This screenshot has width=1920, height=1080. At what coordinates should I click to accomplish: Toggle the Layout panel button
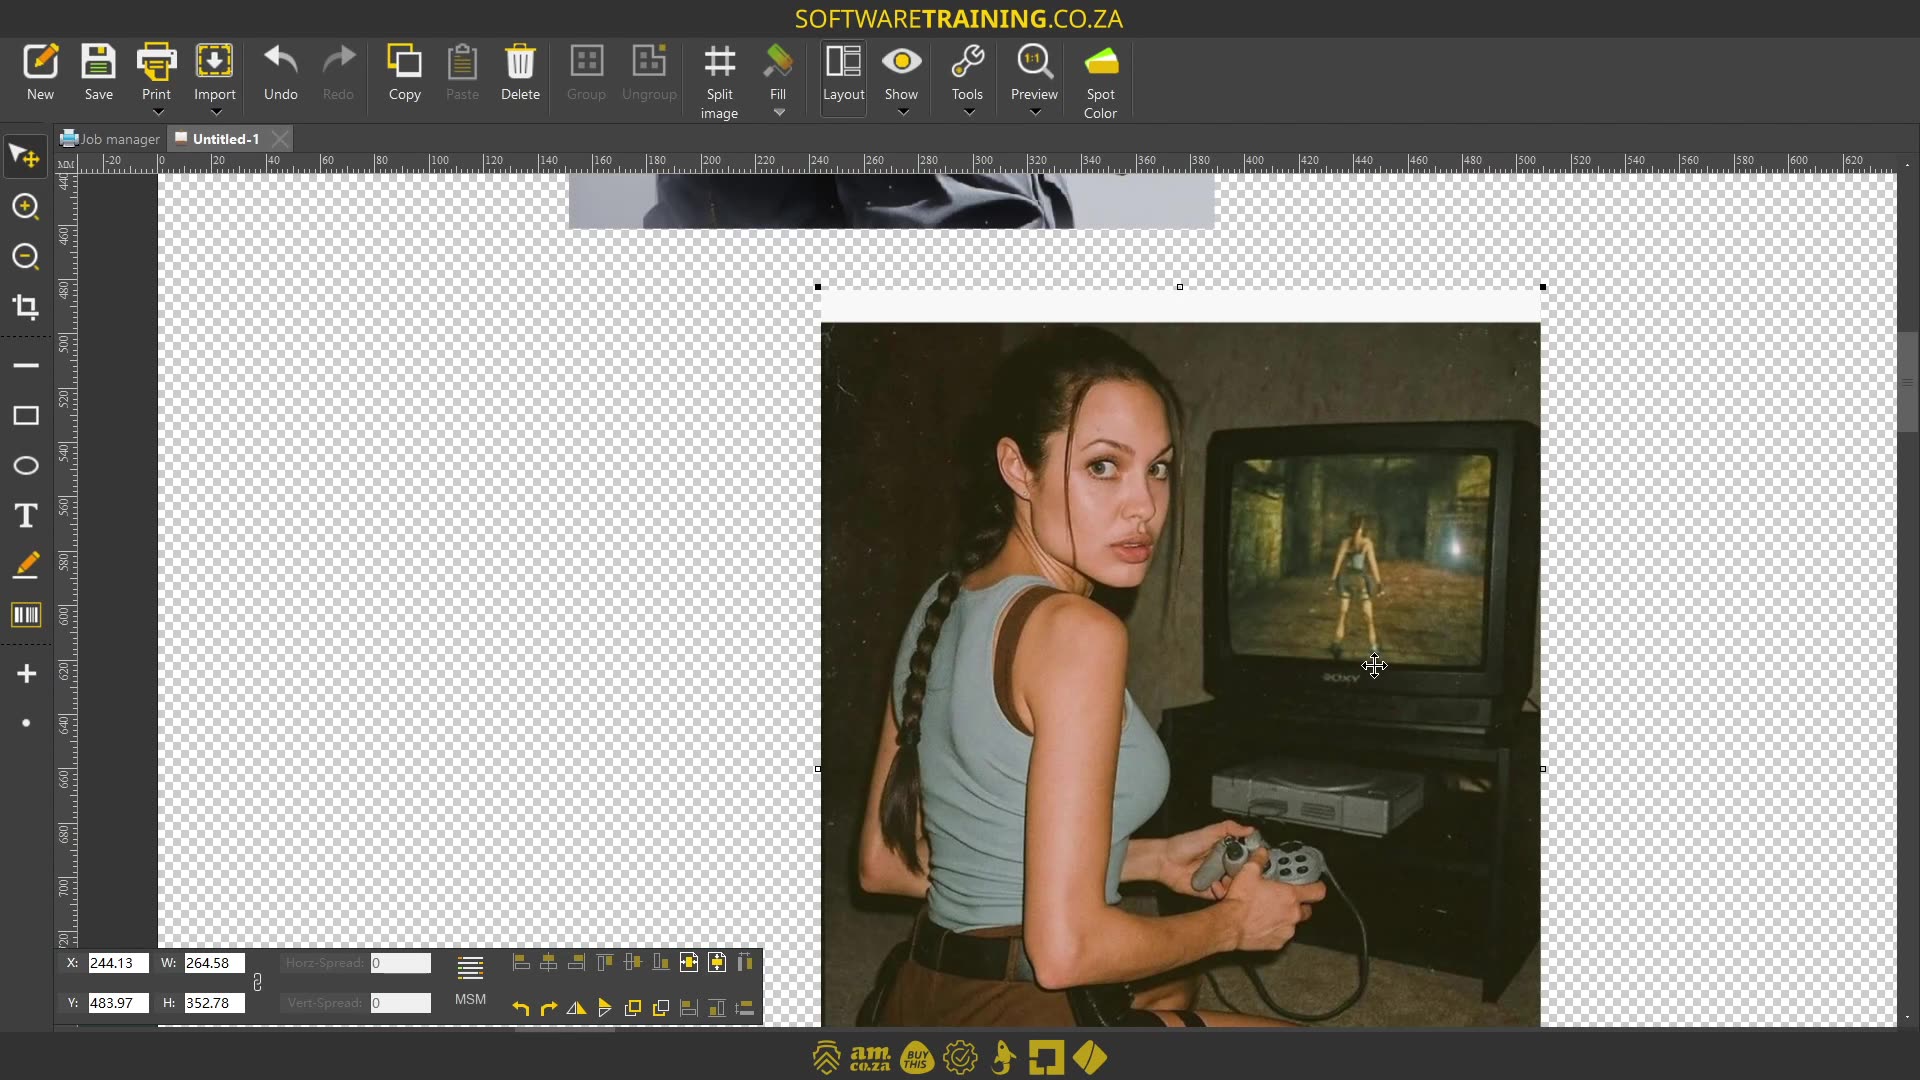843,78
